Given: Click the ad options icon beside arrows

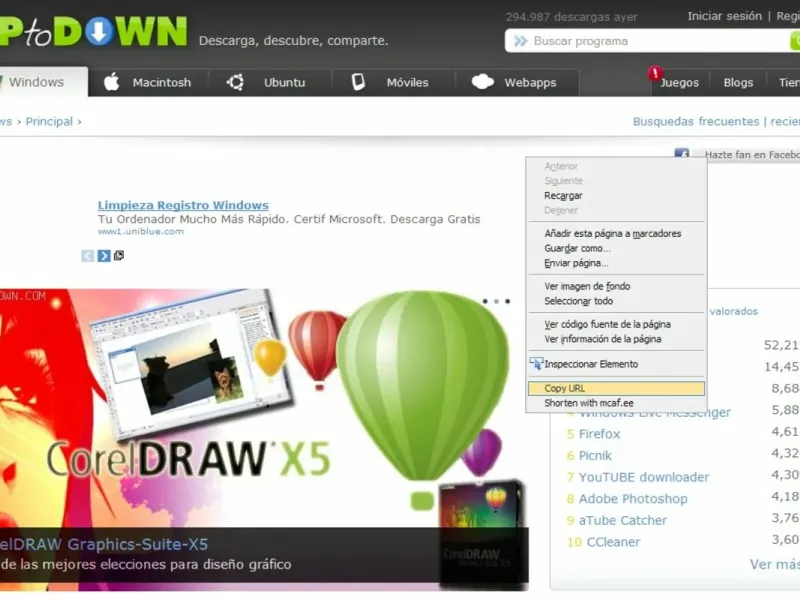Looking at the screenshot, I should [119, 255].
